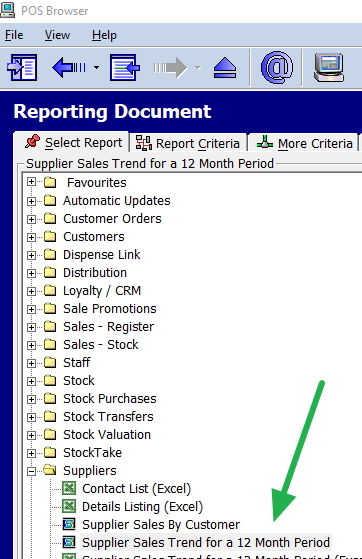Open the Back arrow history dropdown
Viewport: 362px width, 559px height.
[x=96, y=67]
